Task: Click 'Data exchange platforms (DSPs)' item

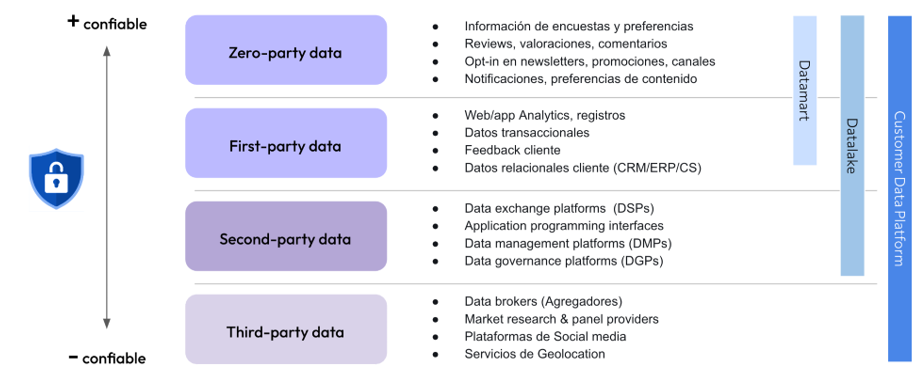Action: tap(559, 208)
